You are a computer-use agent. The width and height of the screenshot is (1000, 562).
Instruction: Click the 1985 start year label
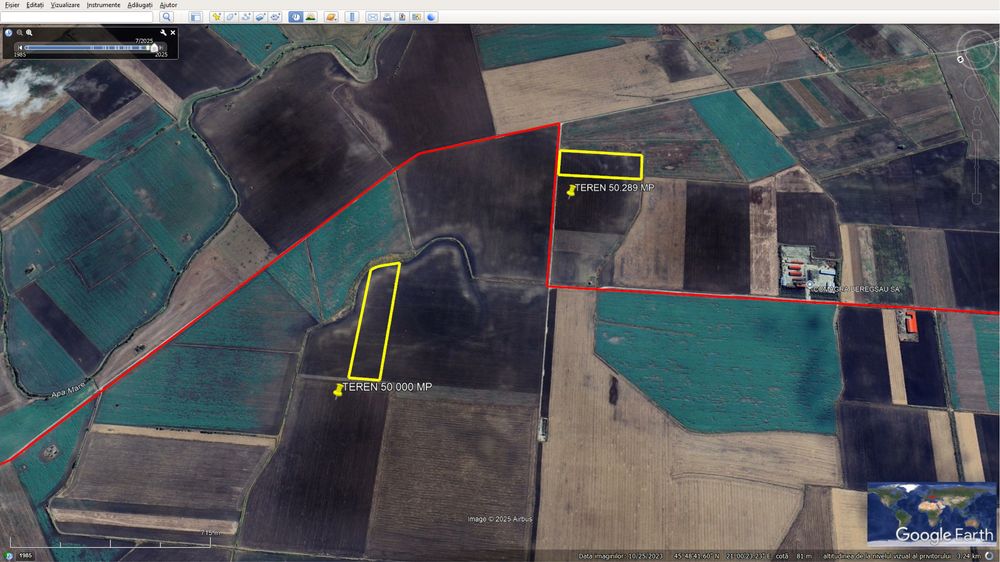(20, 55)
